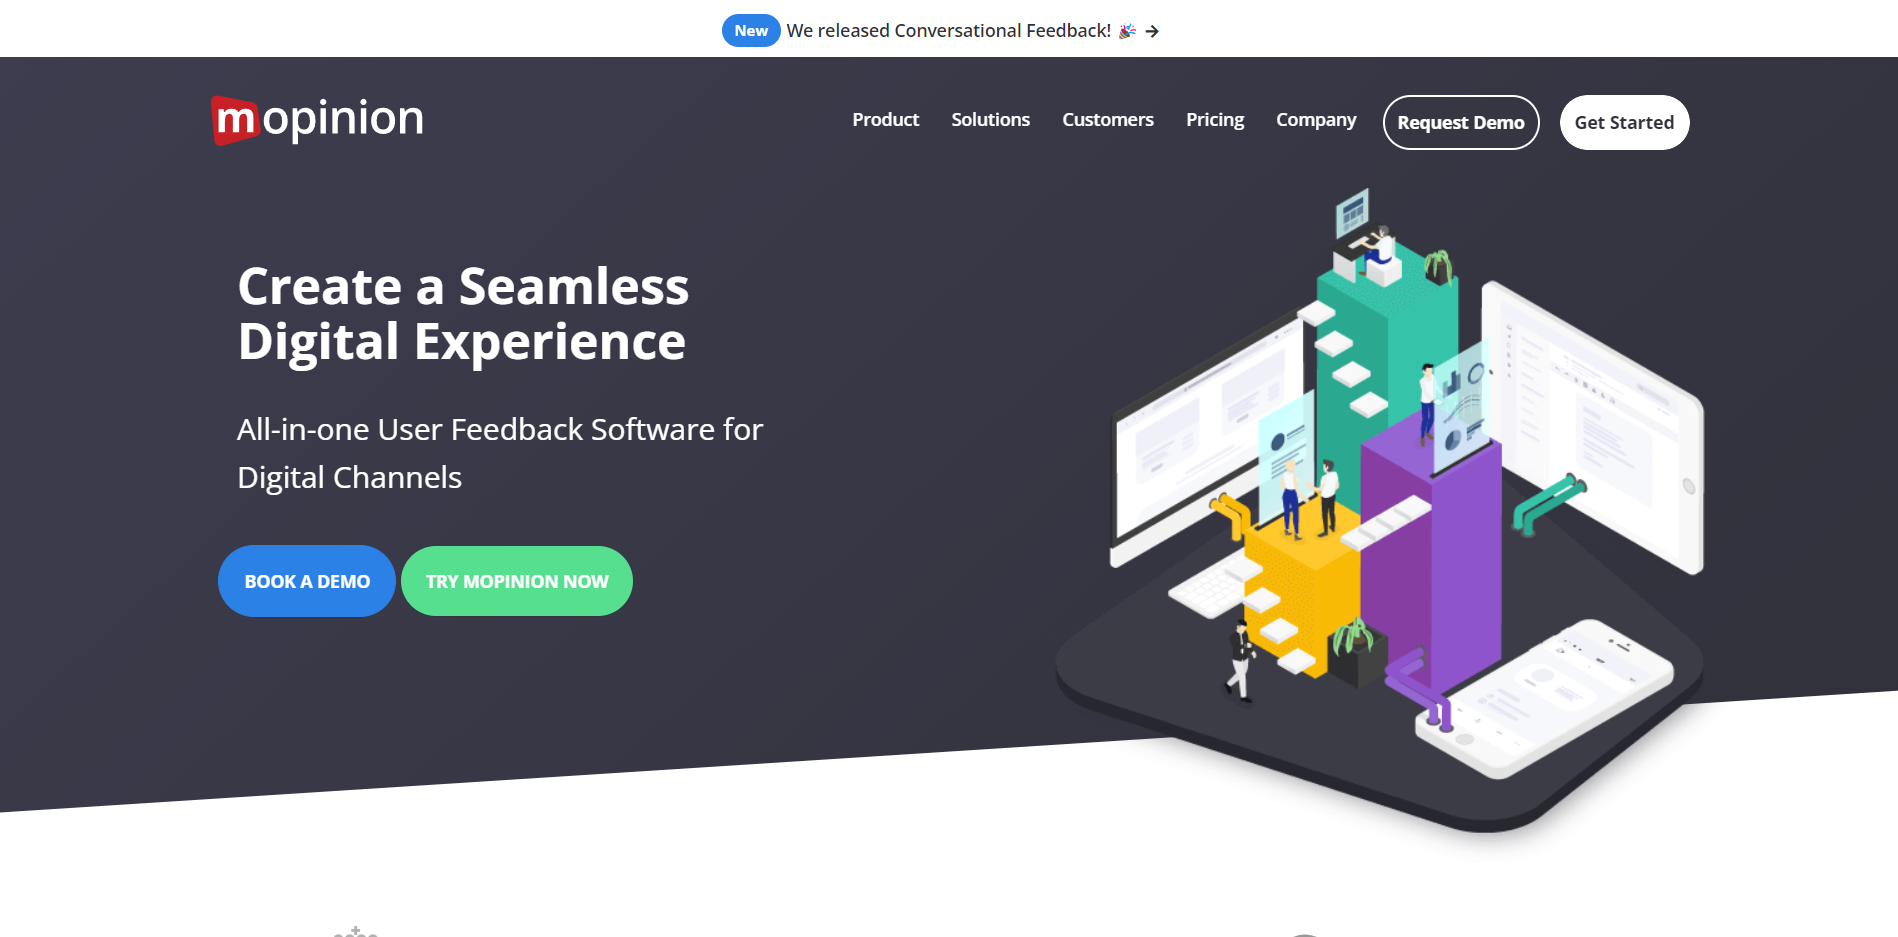Open the Conversational Feedback announcement link
1898x937 pixels.
(948, 31)
